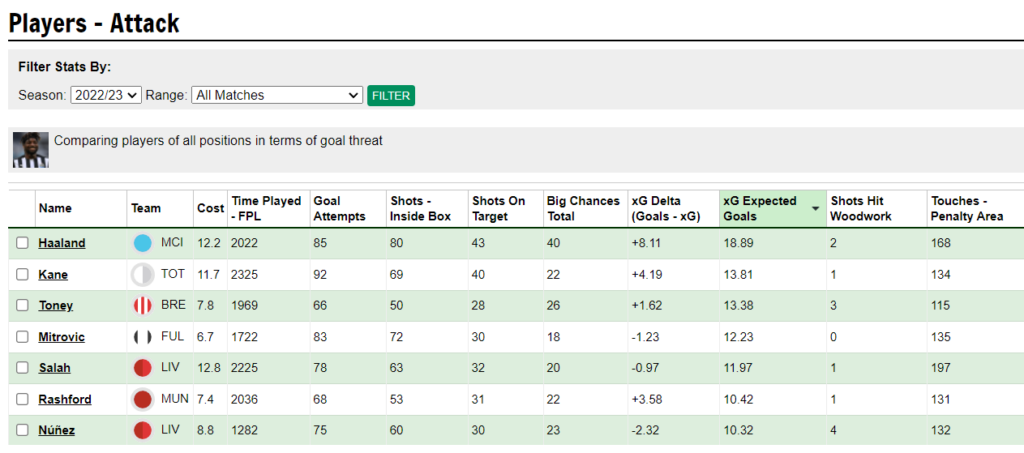
Task: Click the Brentford striped team badge
Action: pos(142,305)
